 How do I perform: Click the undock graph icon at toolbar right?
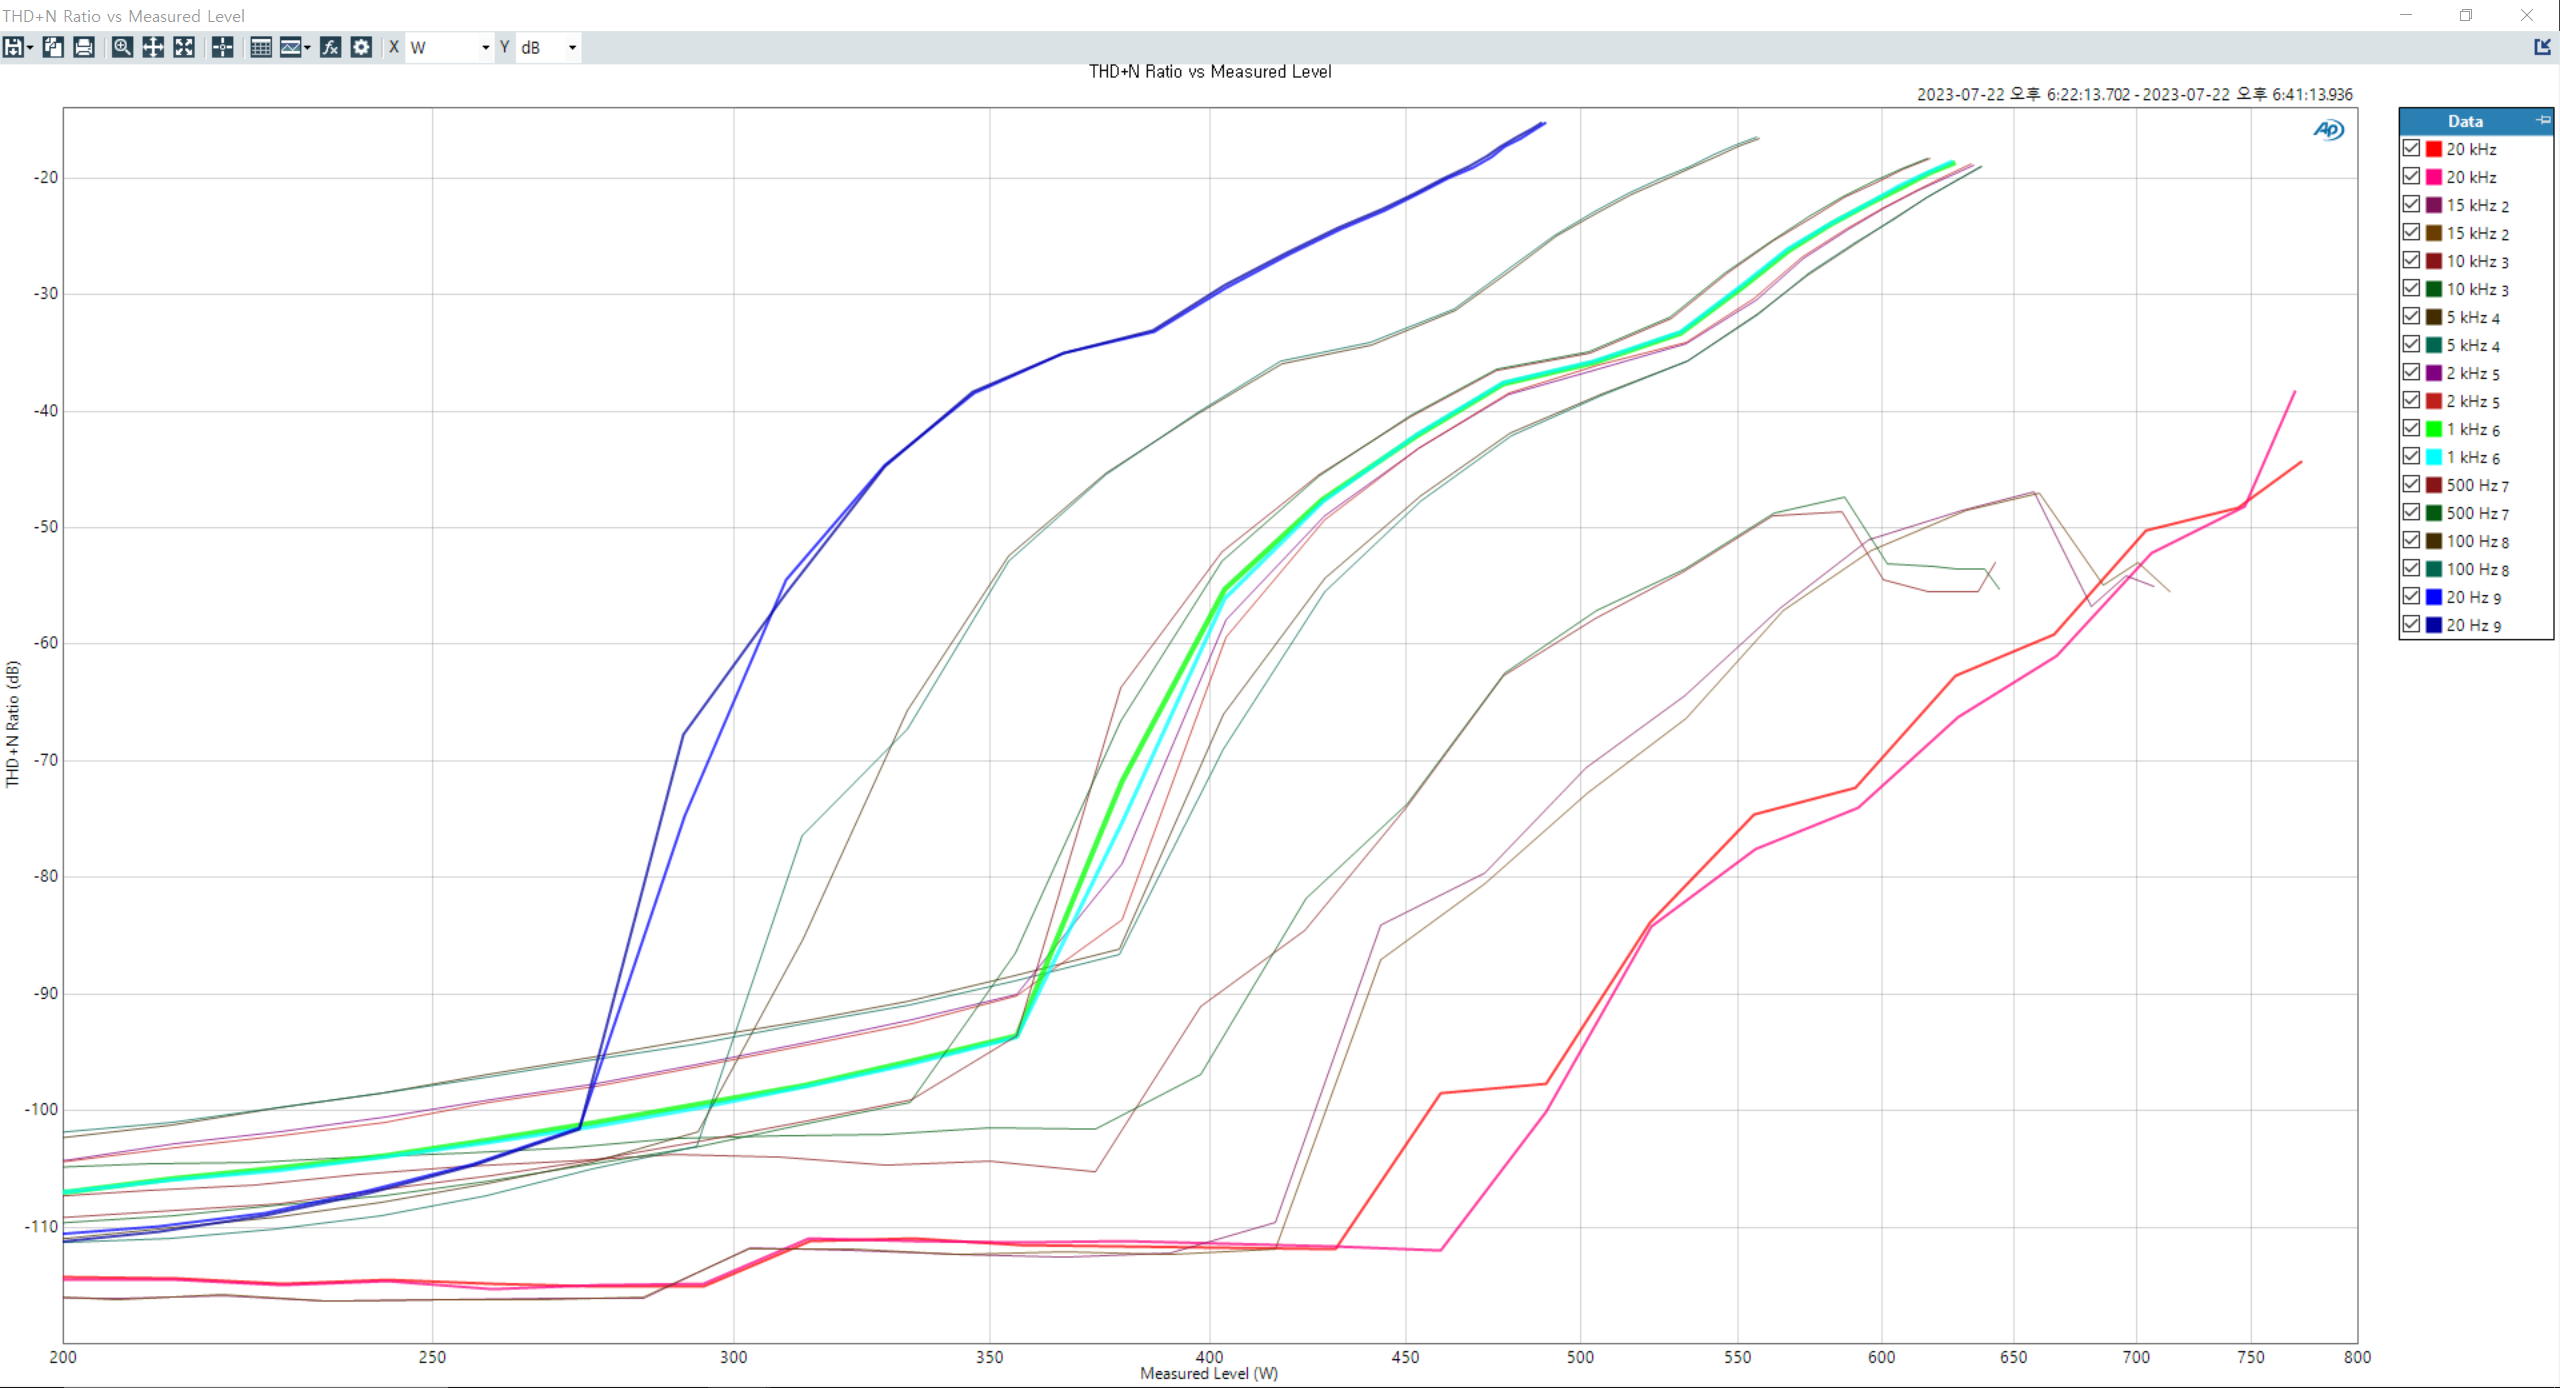[2542, 47]
